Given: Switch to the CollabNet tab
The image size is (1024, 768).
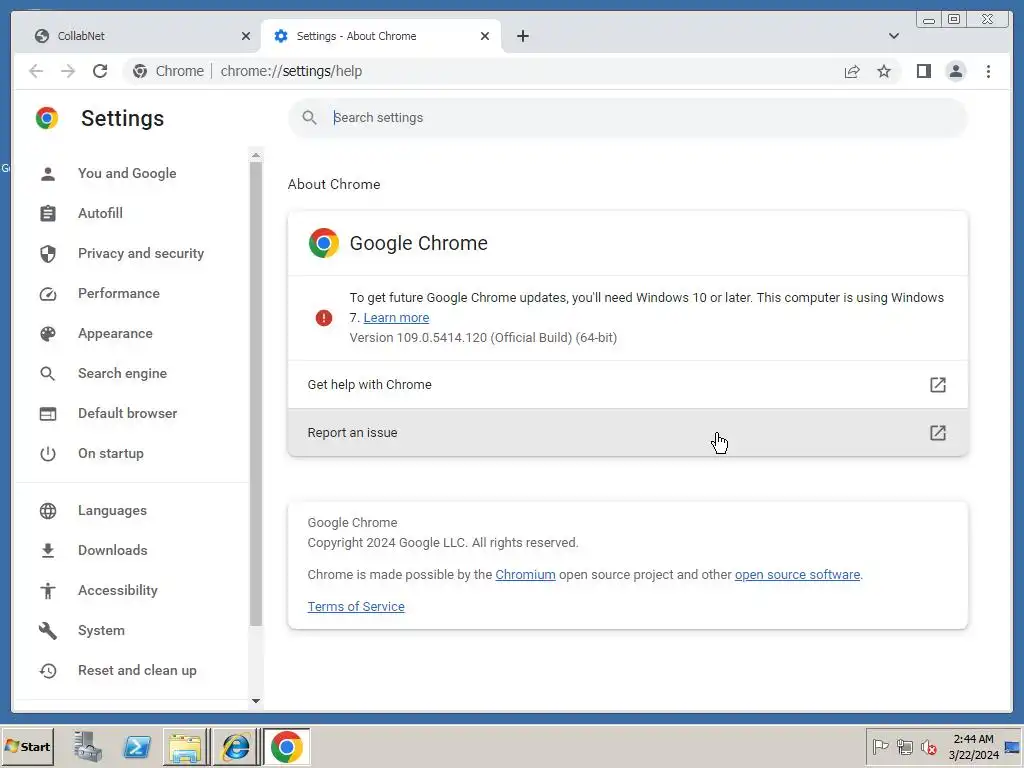Looking at the screenshot, I should coord(136,36).
